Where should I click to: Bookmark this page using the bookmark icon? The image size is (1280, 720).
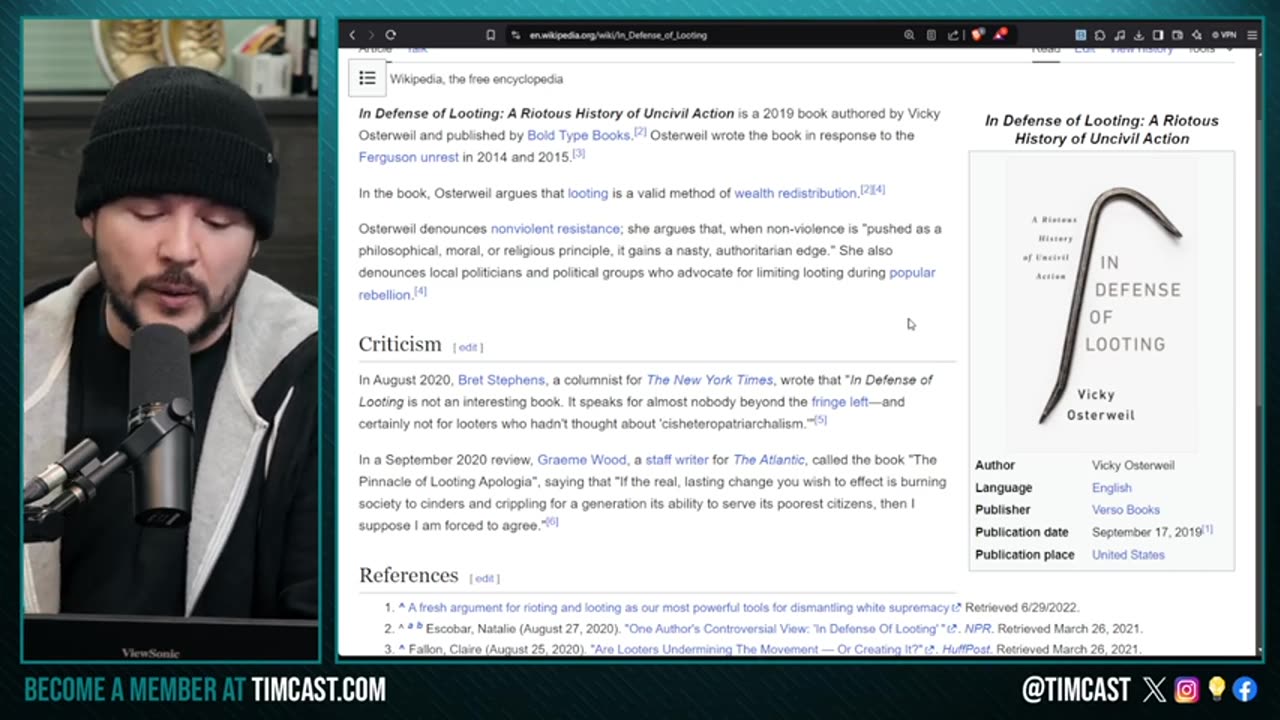[490, 35]
